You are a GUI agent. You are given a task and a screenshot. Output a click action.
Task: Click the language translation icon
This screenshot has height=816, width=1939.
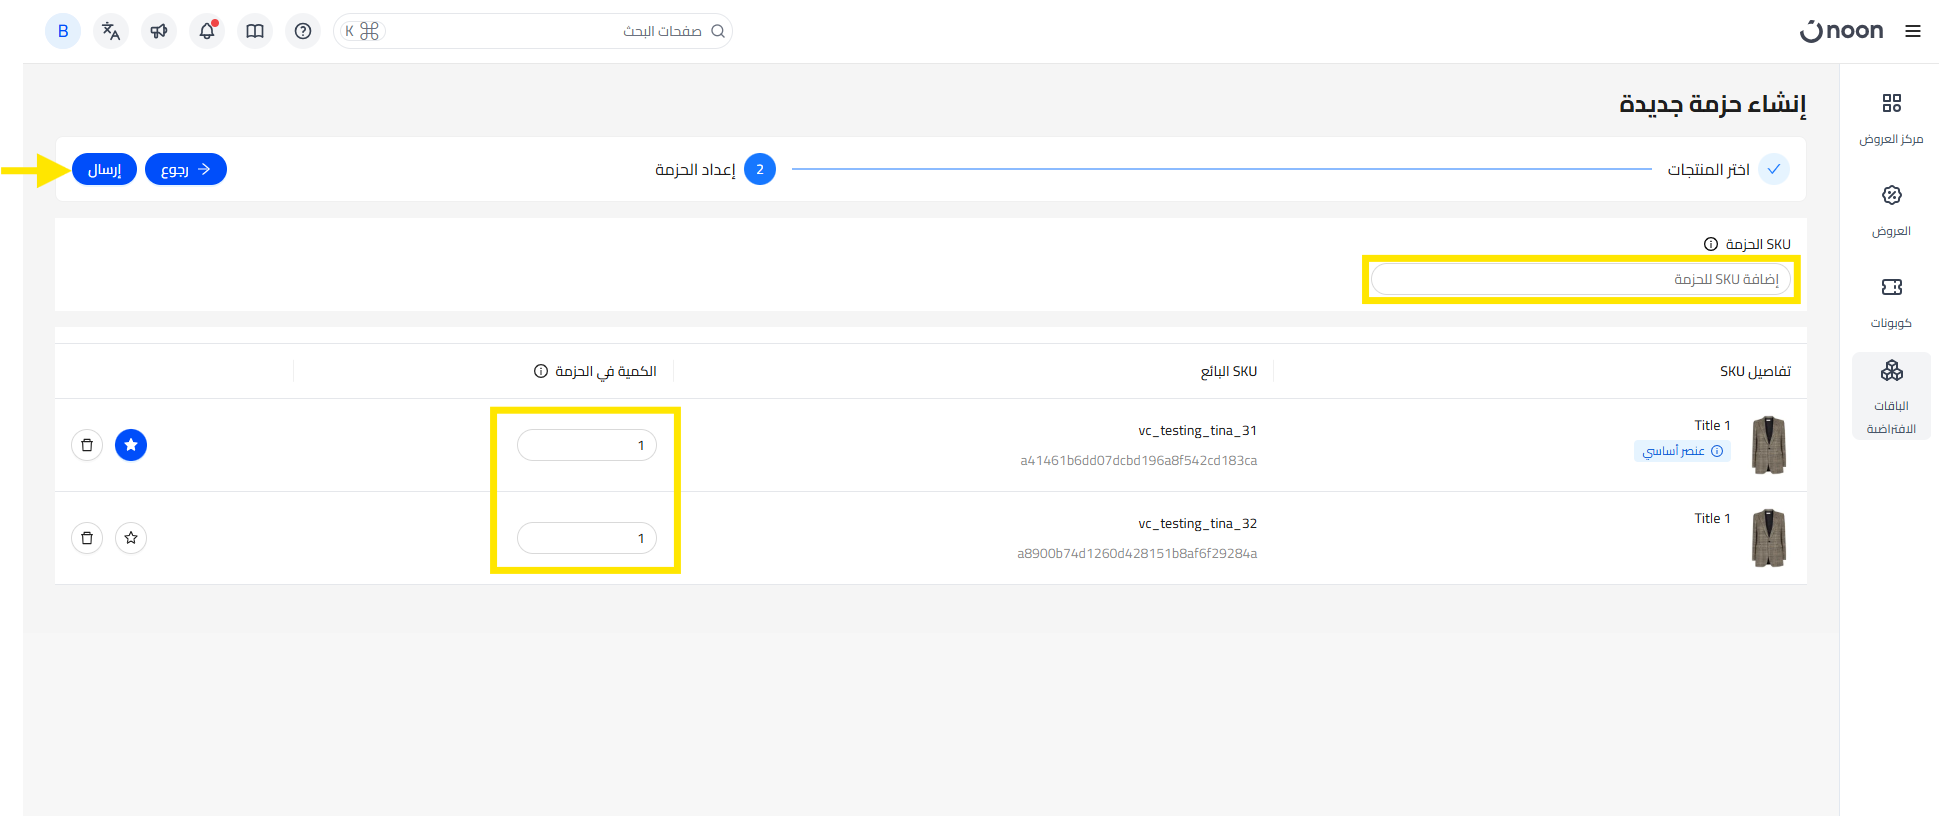click(x=111, y=31)
